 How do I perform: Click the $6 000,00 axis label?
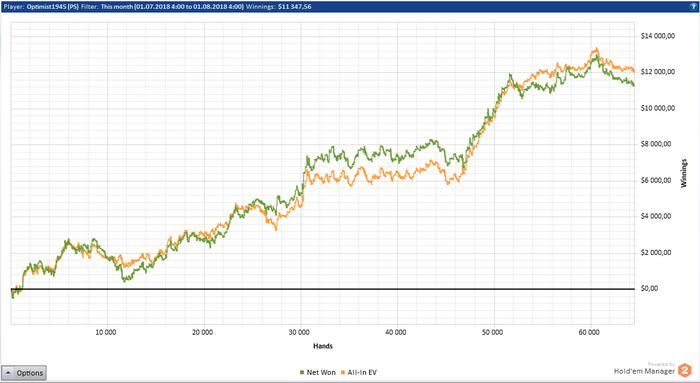(656, 180)
